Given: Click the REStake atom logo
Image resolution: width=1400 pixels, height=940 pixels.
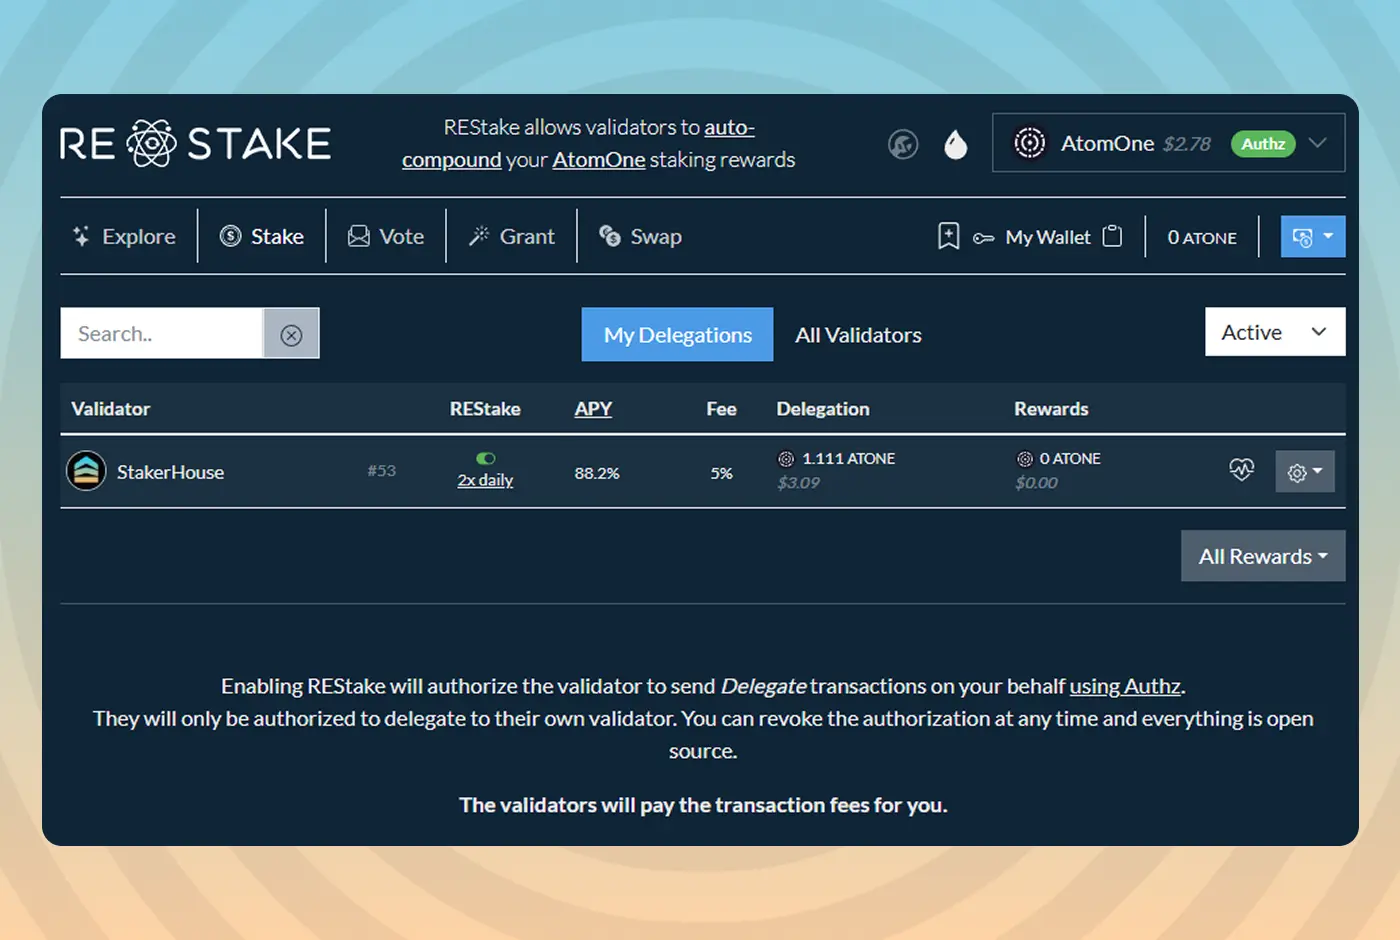Looking at the screenshot, I should (152, 143).
